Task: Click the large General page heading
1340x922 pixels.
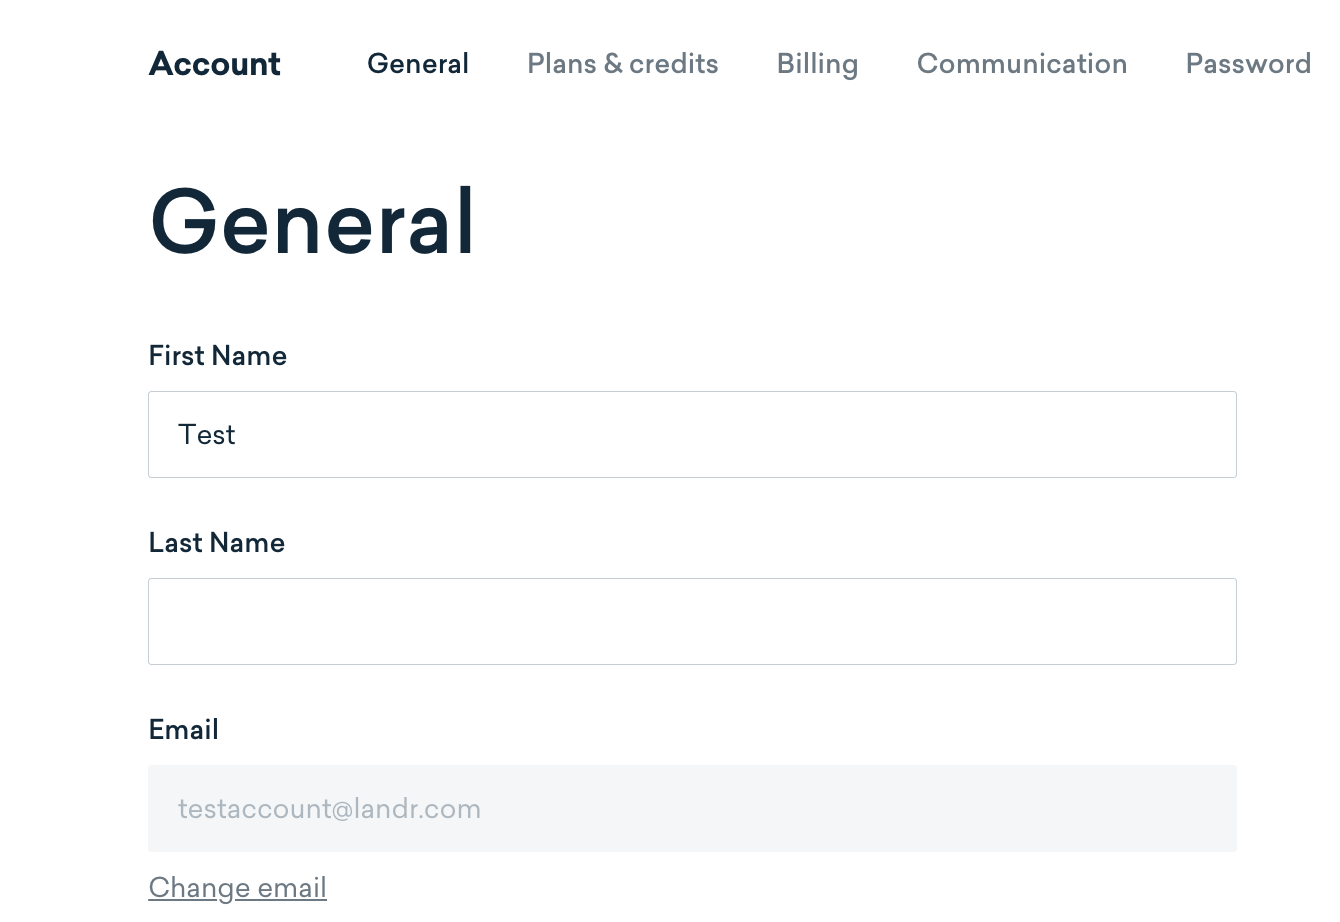Action: click(x=312, y=222)
